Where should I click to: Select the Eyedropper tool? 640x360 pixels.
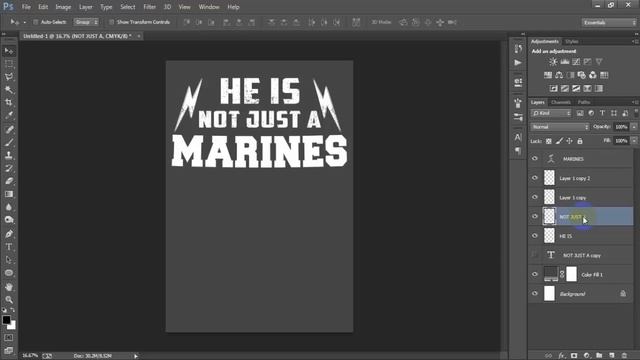(9, 115)
